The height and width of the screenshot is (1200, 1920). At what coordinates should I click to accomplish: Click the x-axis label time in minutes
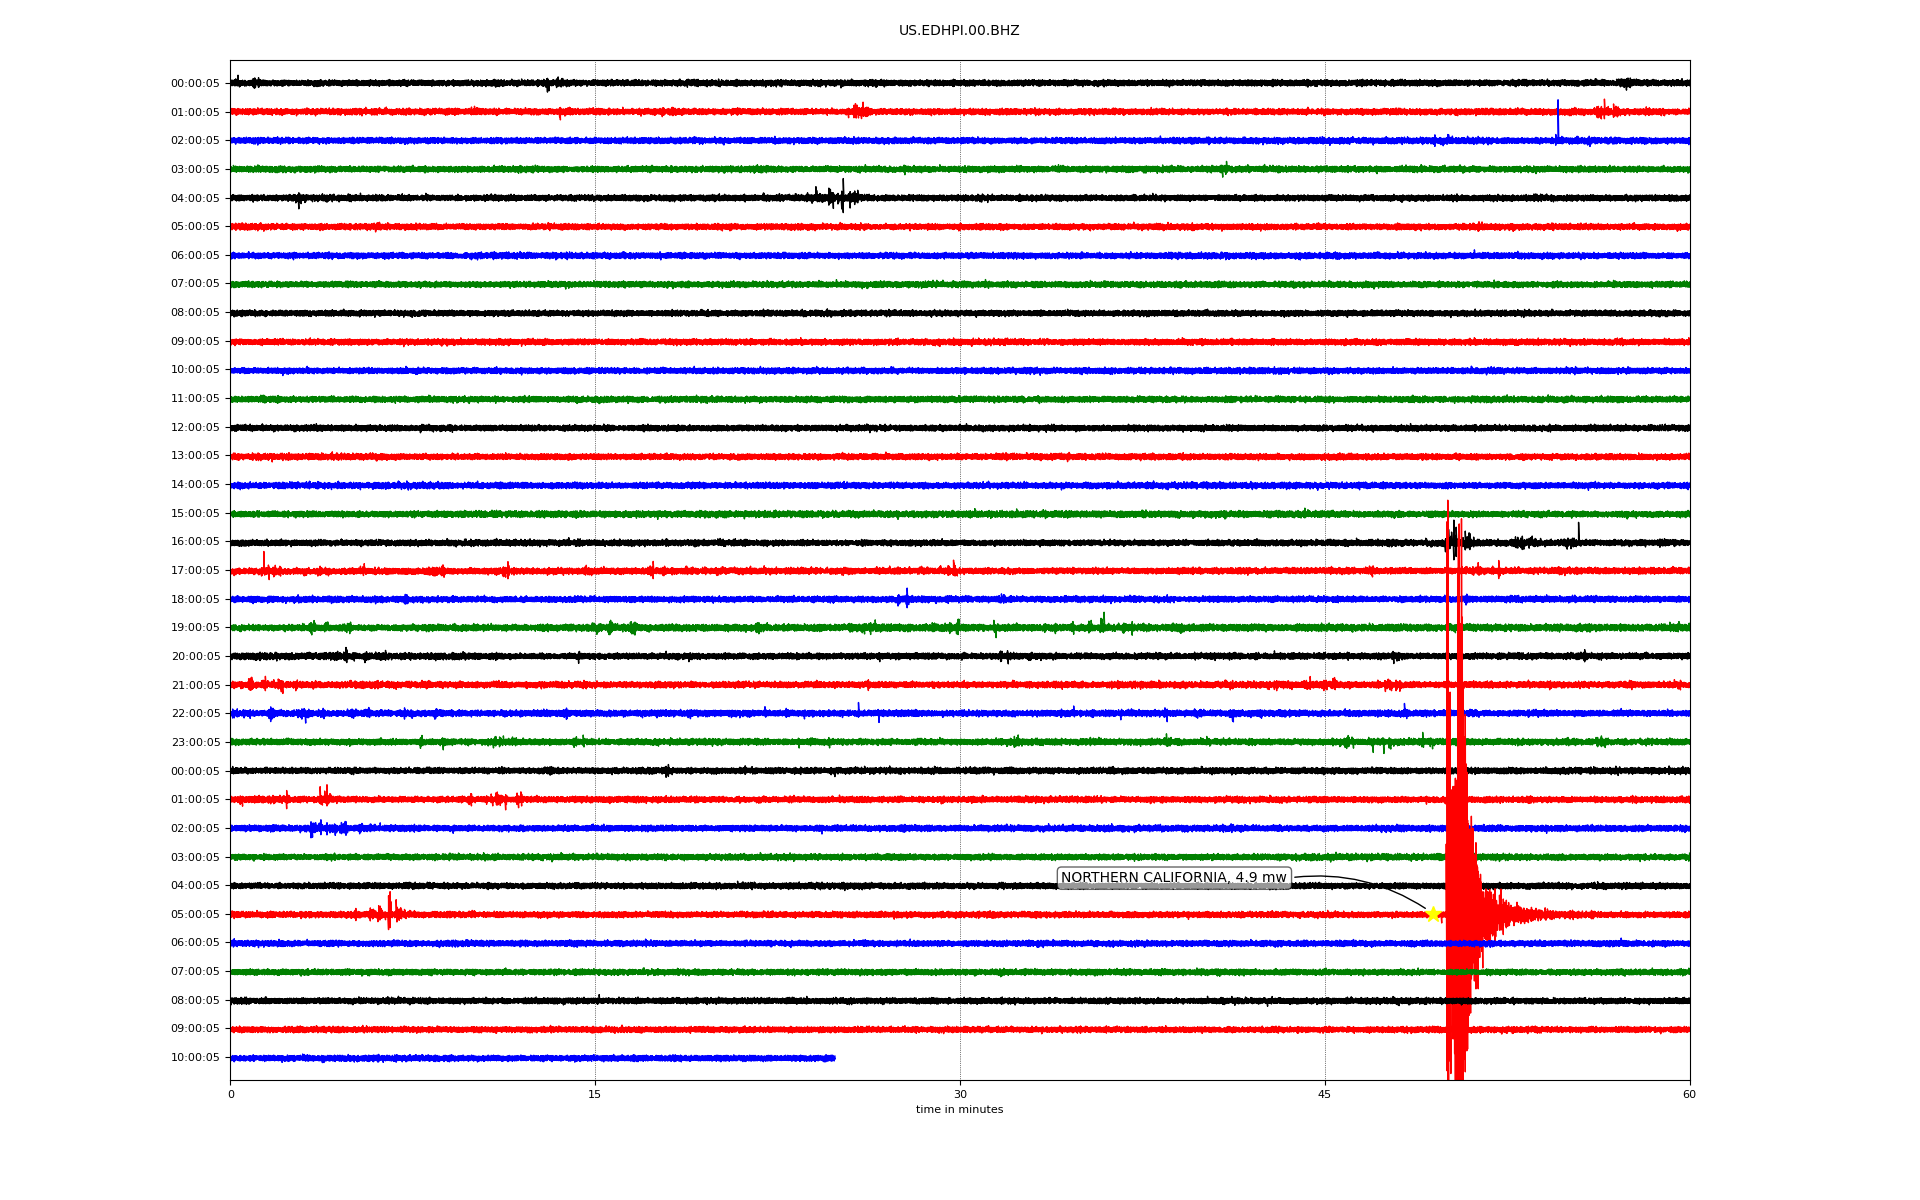pyautogui.click(x=958, y=1110)
